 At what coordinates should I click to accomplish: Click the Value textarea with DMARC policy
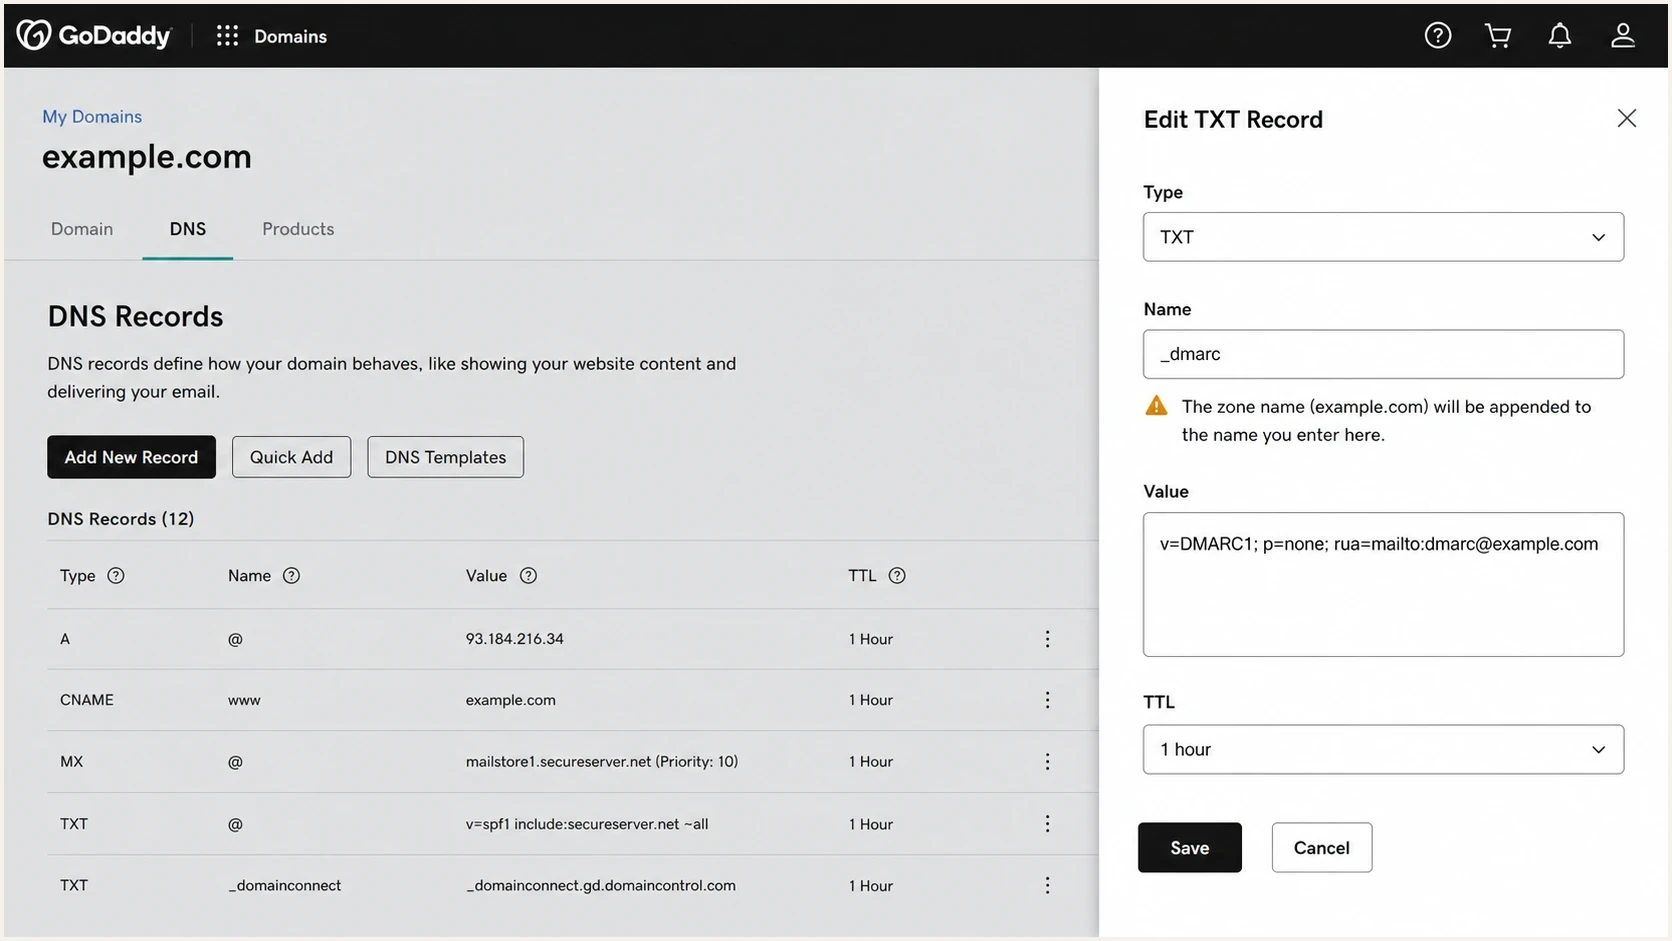[x=1383, y=585]
